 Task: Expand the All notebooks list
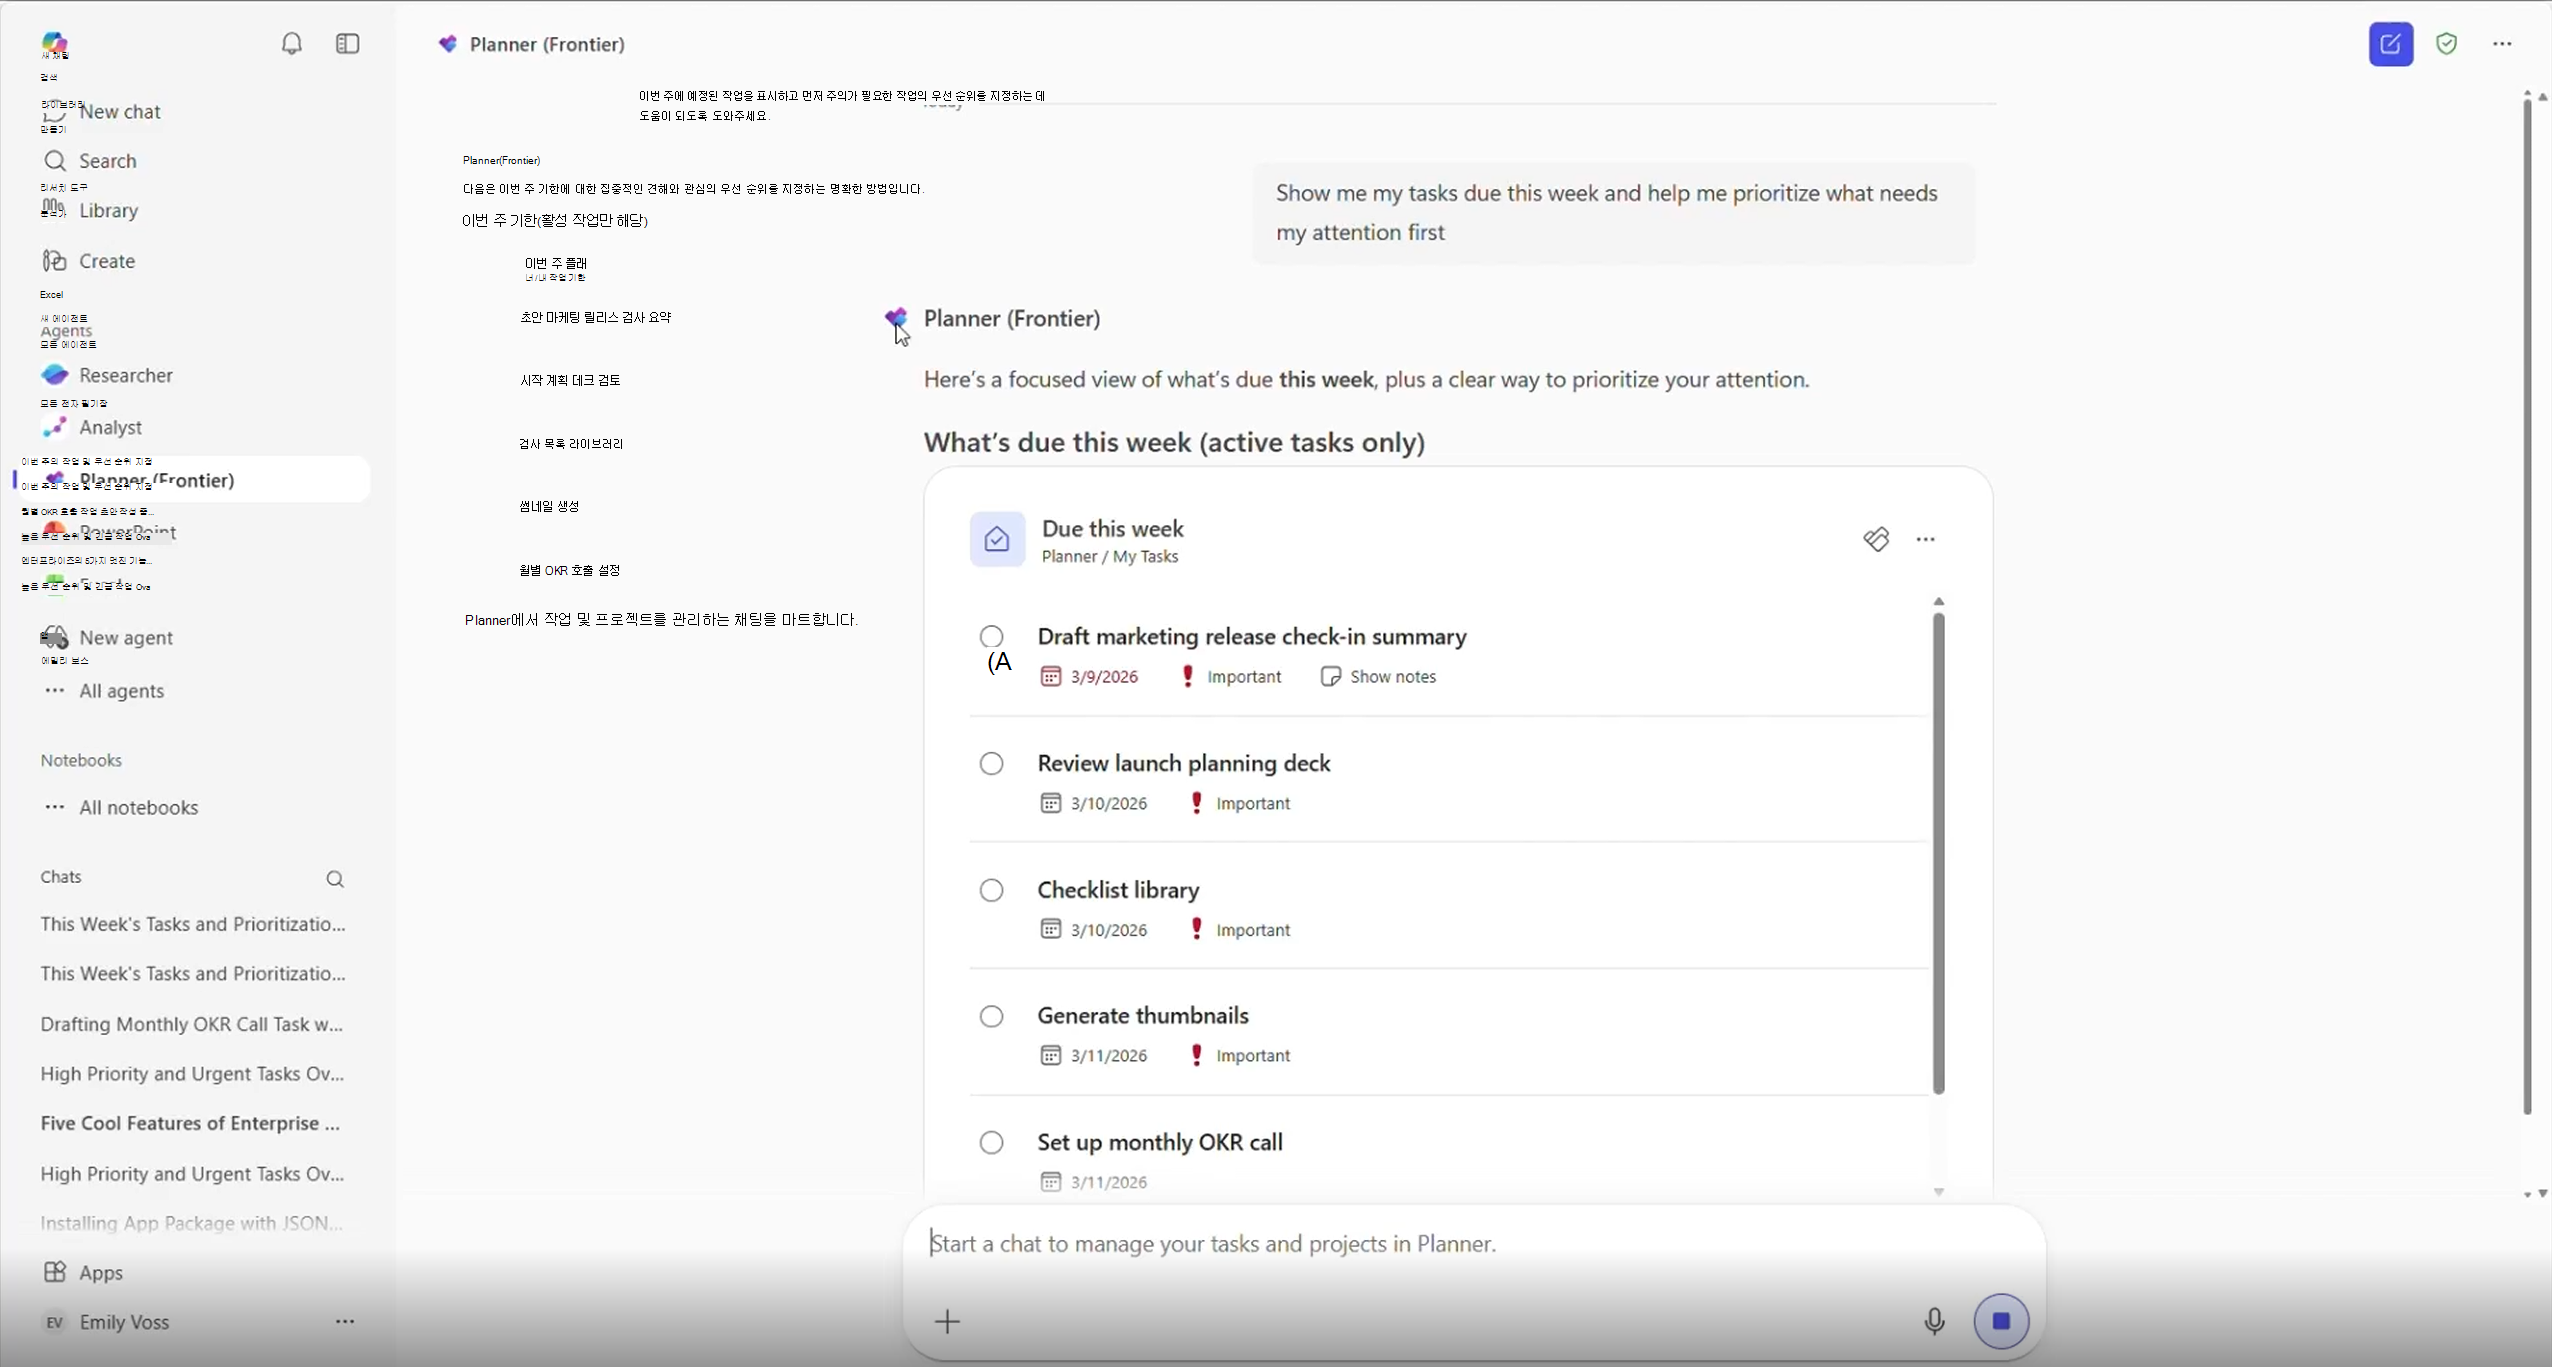(x=120, y=807)
